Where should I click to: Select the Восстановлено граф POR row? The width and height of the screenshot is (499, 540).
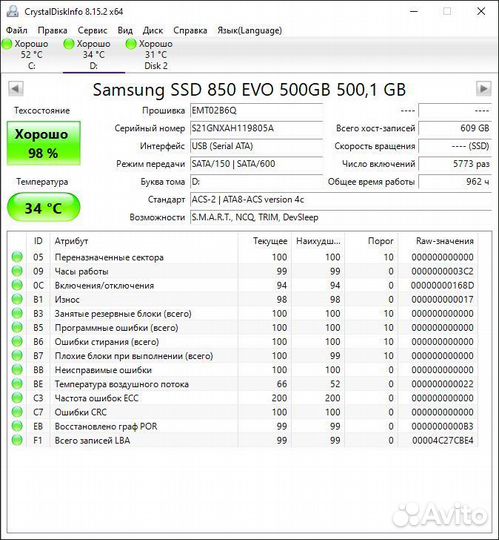tap(243, 426)
